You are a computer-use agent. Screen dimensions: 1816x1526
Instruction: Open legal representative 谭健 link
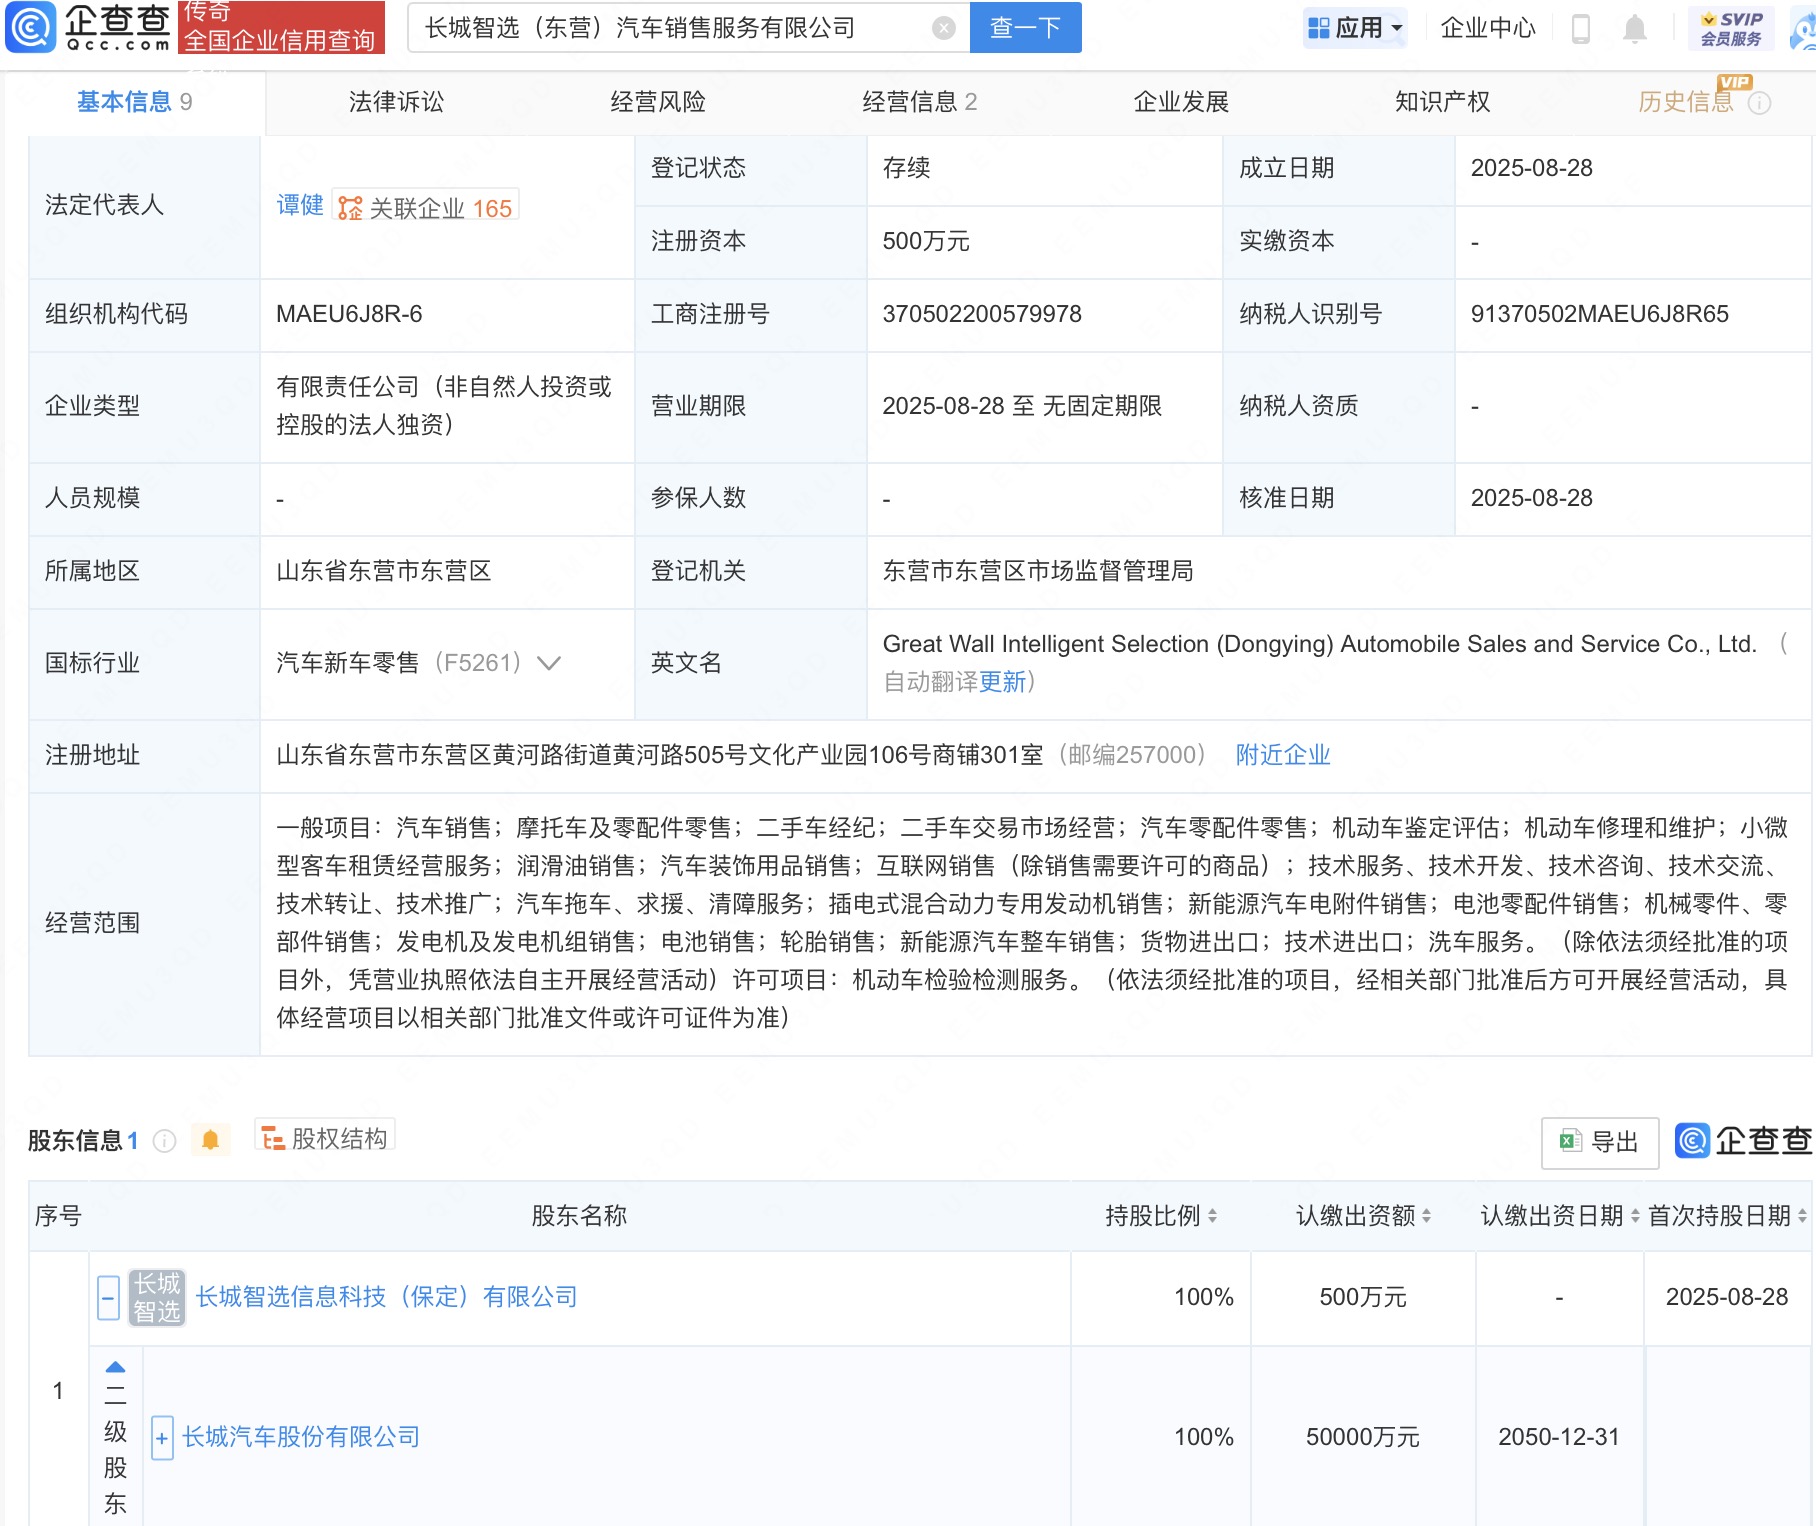click(x=300, y=206)
